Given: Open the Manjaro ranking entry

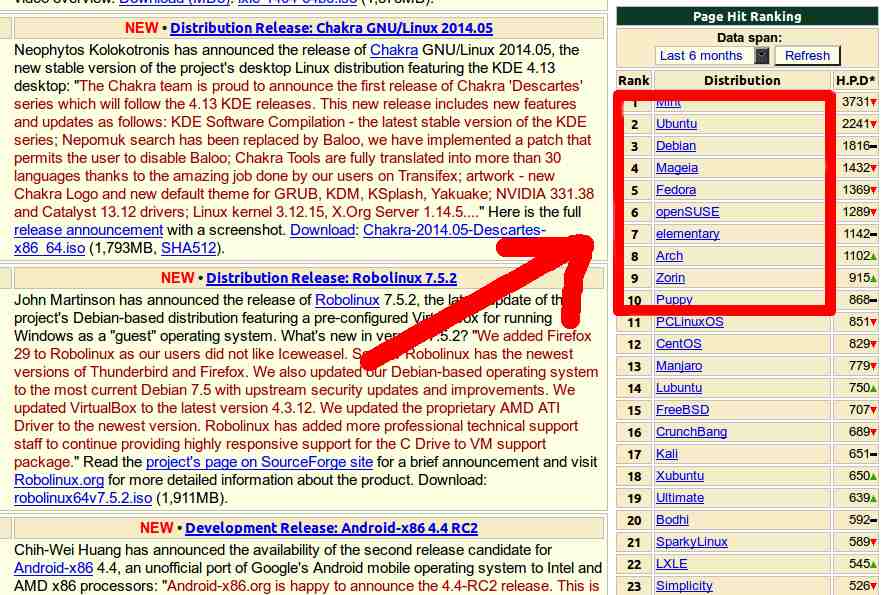Looking at the screenshot, I should coord(679,366).
